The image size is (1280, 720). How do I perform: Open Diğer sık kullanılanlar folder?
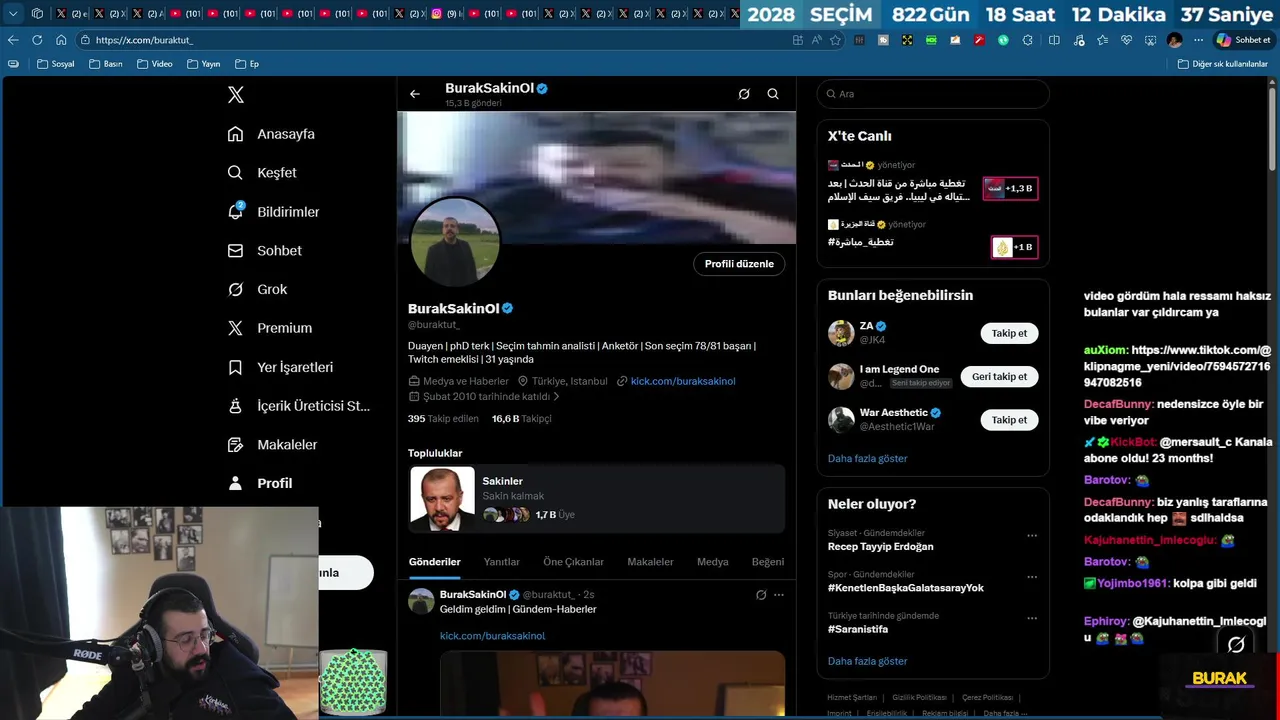(1222, 64)
